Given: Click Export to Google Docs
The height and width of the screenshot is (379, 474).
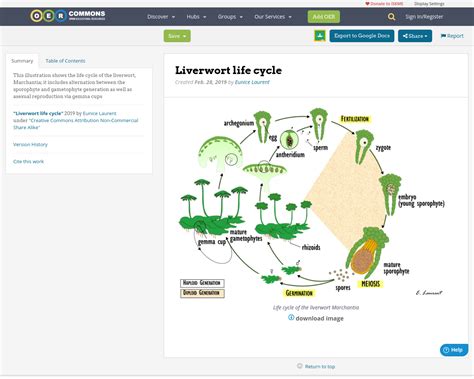Looking at the screenshot, I should 362,36.
